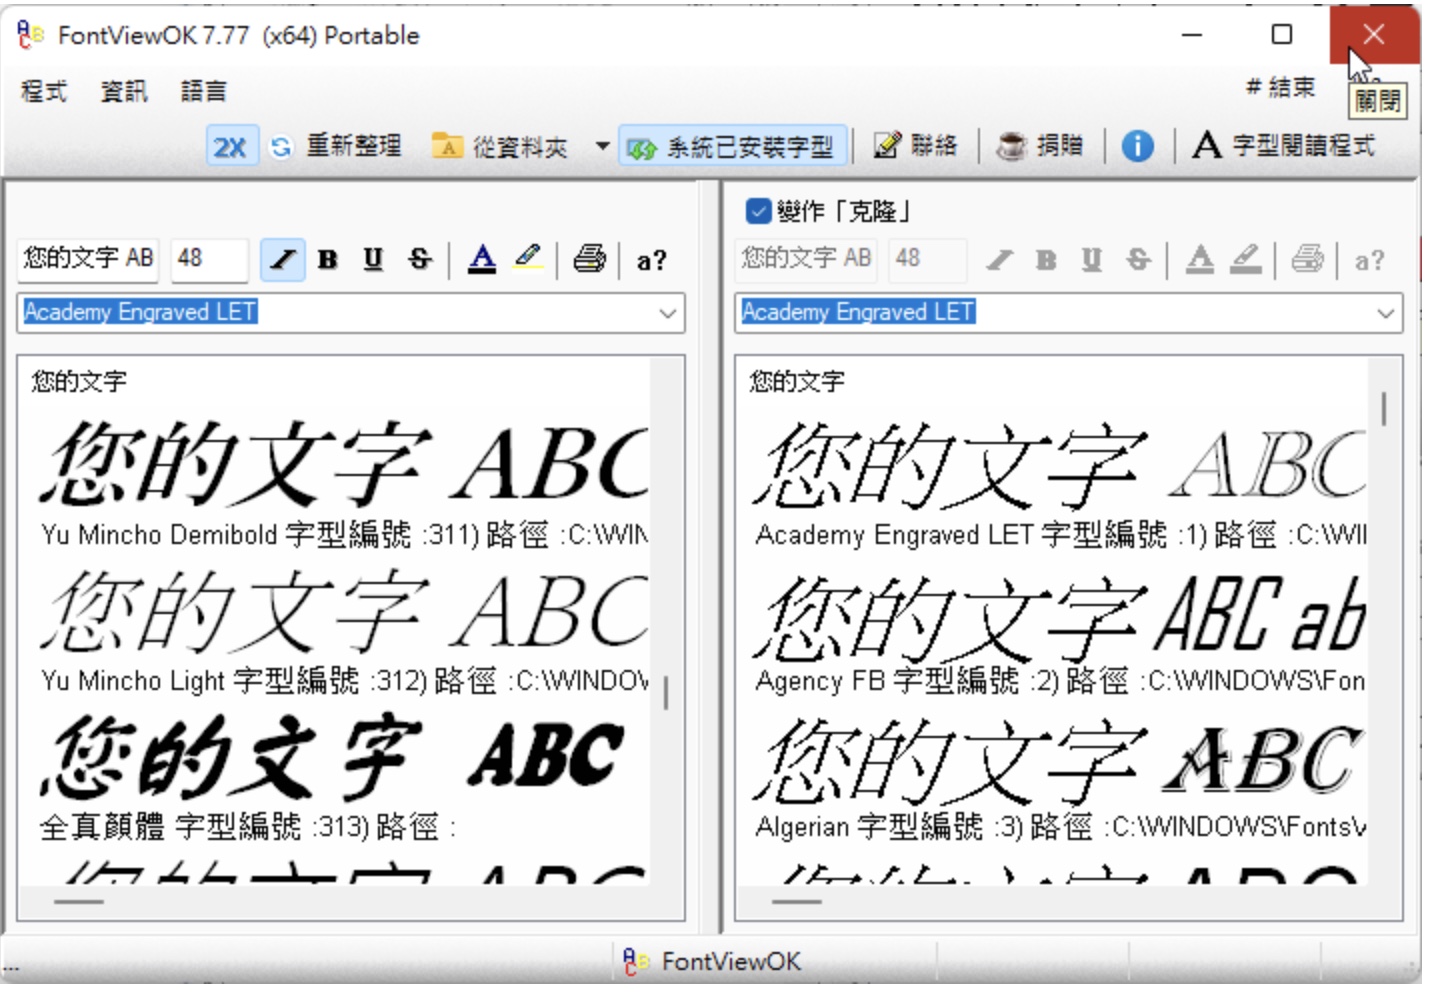Toggle bold in the left panel

[x=327, y=260]
